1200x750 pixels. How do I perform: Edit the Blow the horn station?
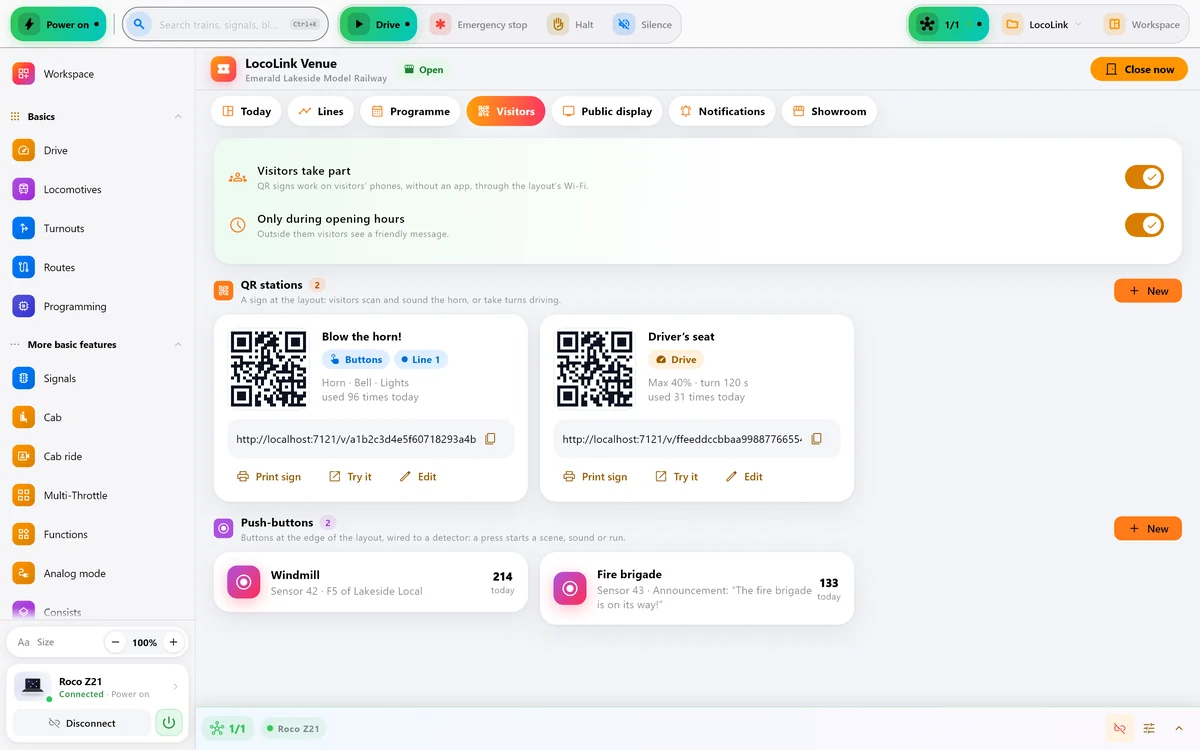[x=418, y=477]
